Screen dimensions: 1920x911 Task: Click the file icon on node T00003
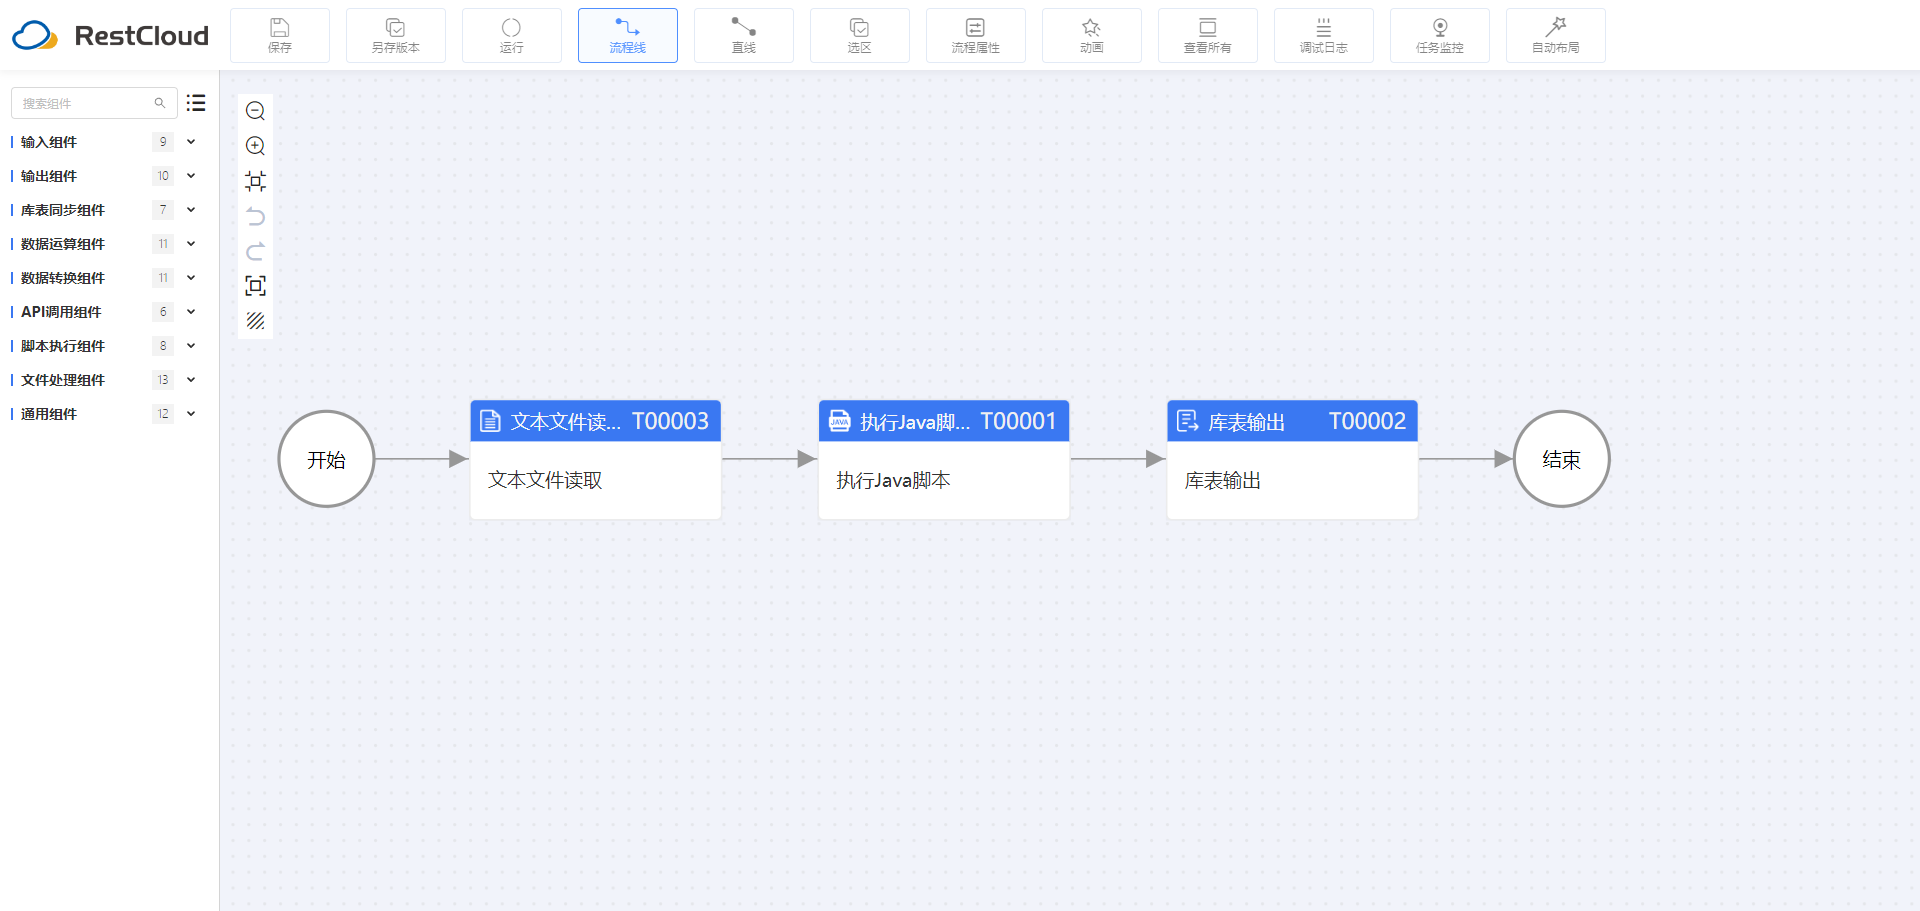pos(490,421)
